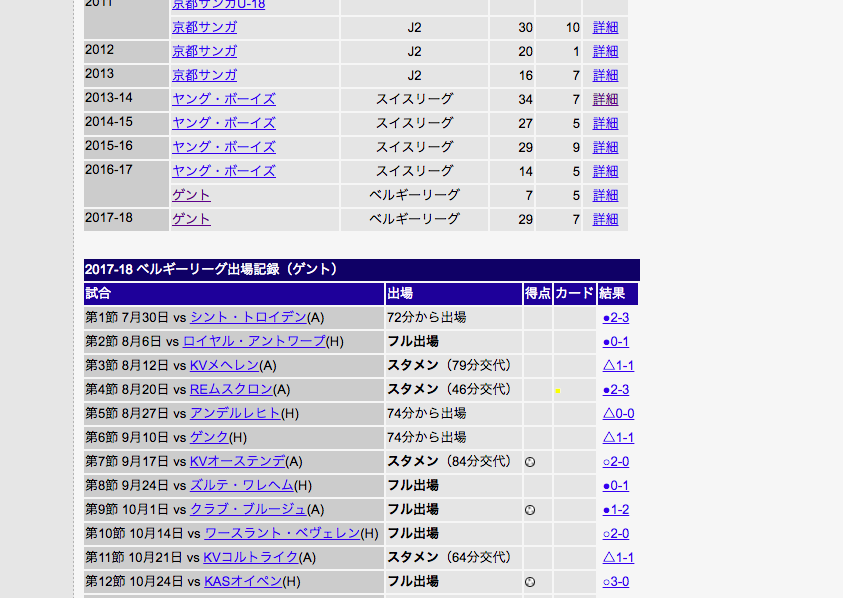The width and height of the screenshot is (843, 598).
Task: Open the ゲンク opponent link
Action: pos(209,438)
